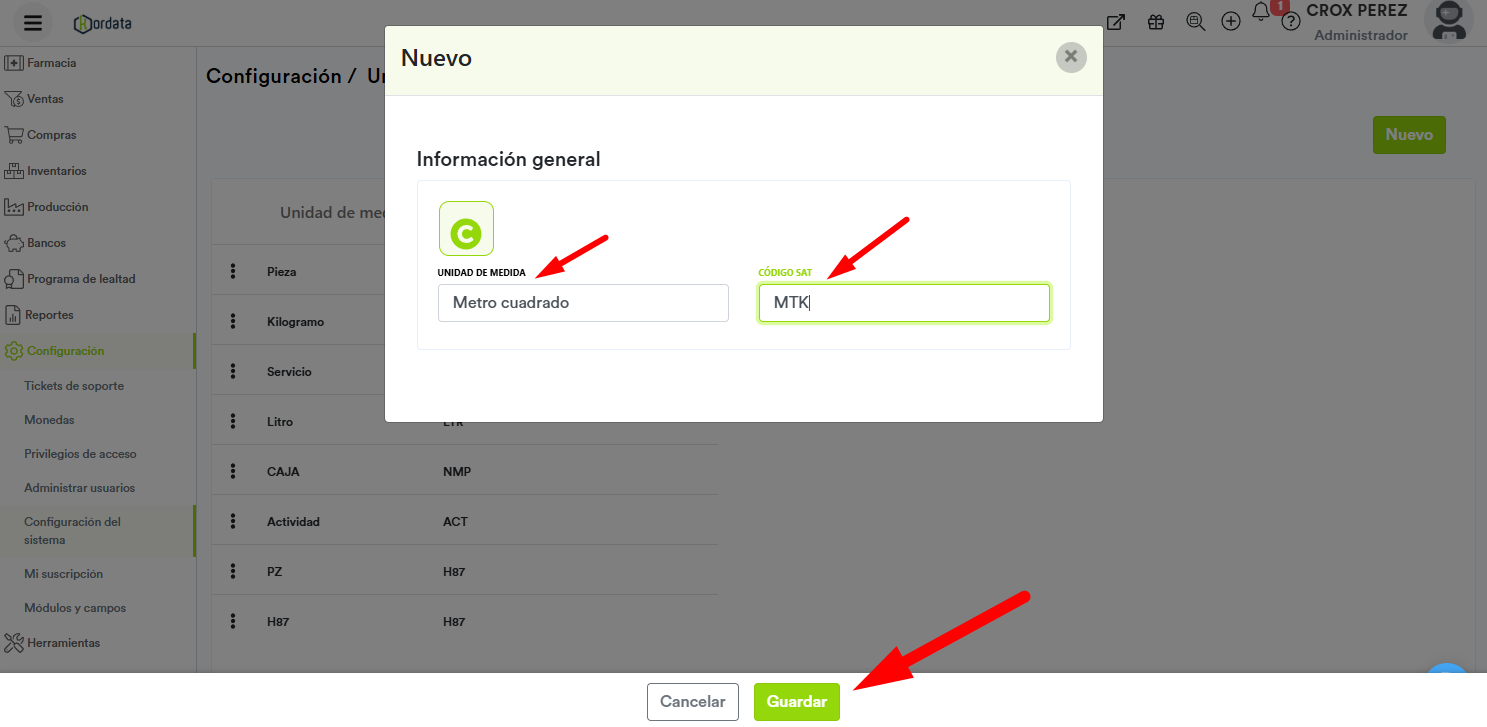Open Herramientas in the sidebar

[63, 643]
